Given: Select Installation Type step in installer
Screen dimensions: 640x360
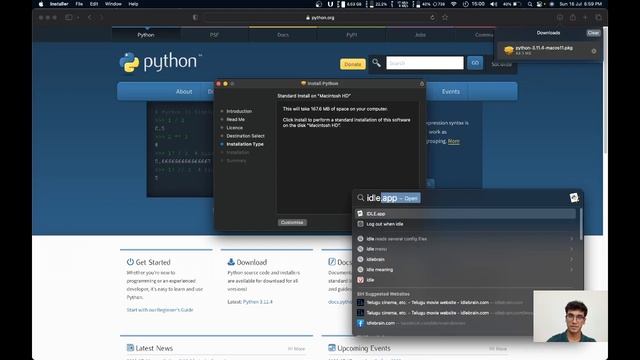Looking at the screenshot, I should coord(245,144).
